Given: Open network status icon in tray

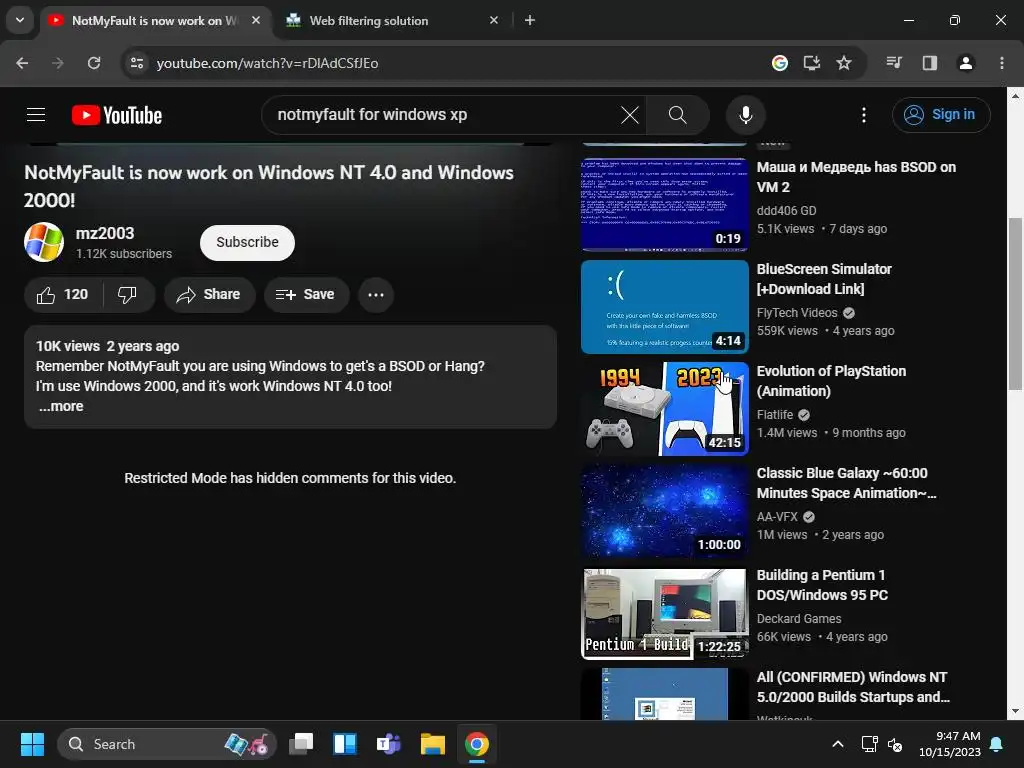Looking at the screenshot, I should click(869, 744).
